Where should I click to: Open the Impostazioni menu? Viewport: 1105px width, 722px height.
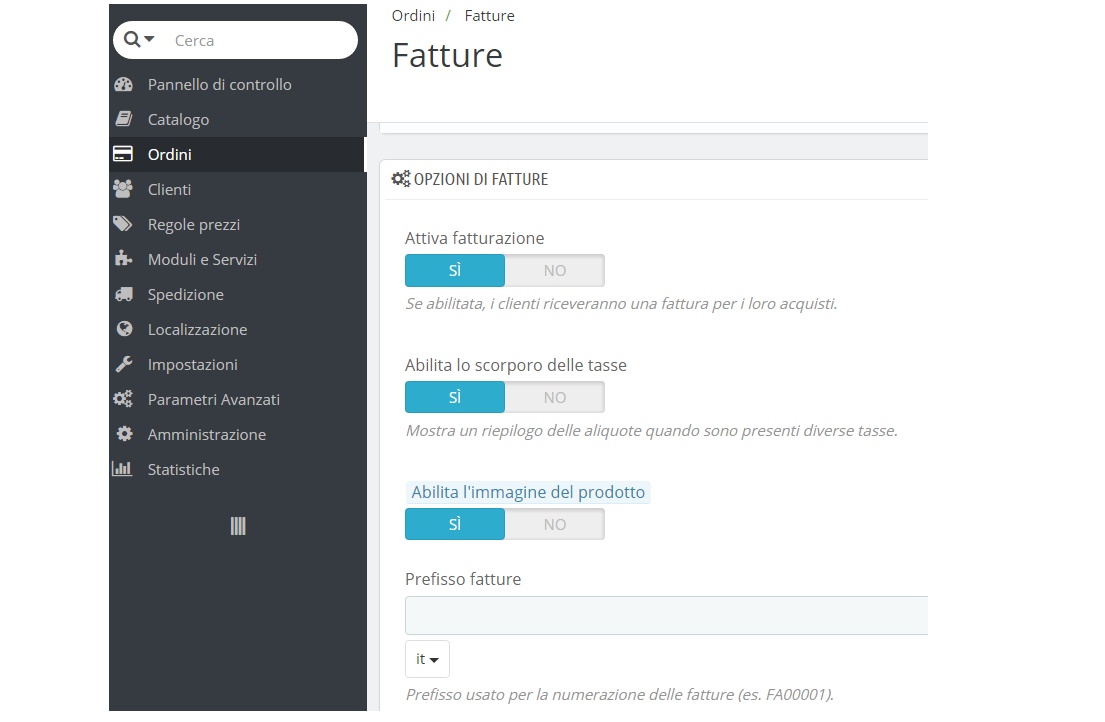coord(193,364)
